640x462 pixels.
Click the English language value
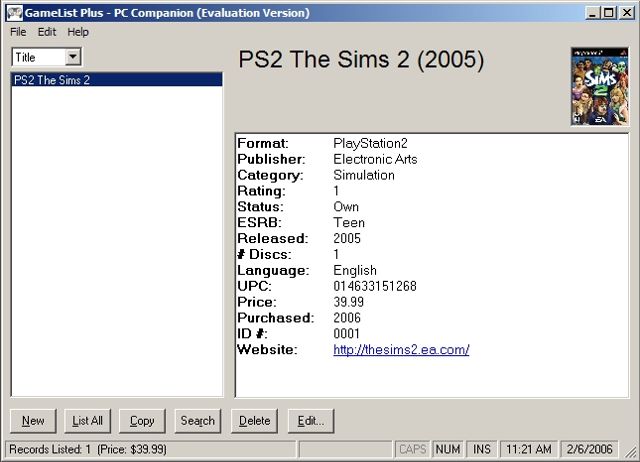(355, 270)
